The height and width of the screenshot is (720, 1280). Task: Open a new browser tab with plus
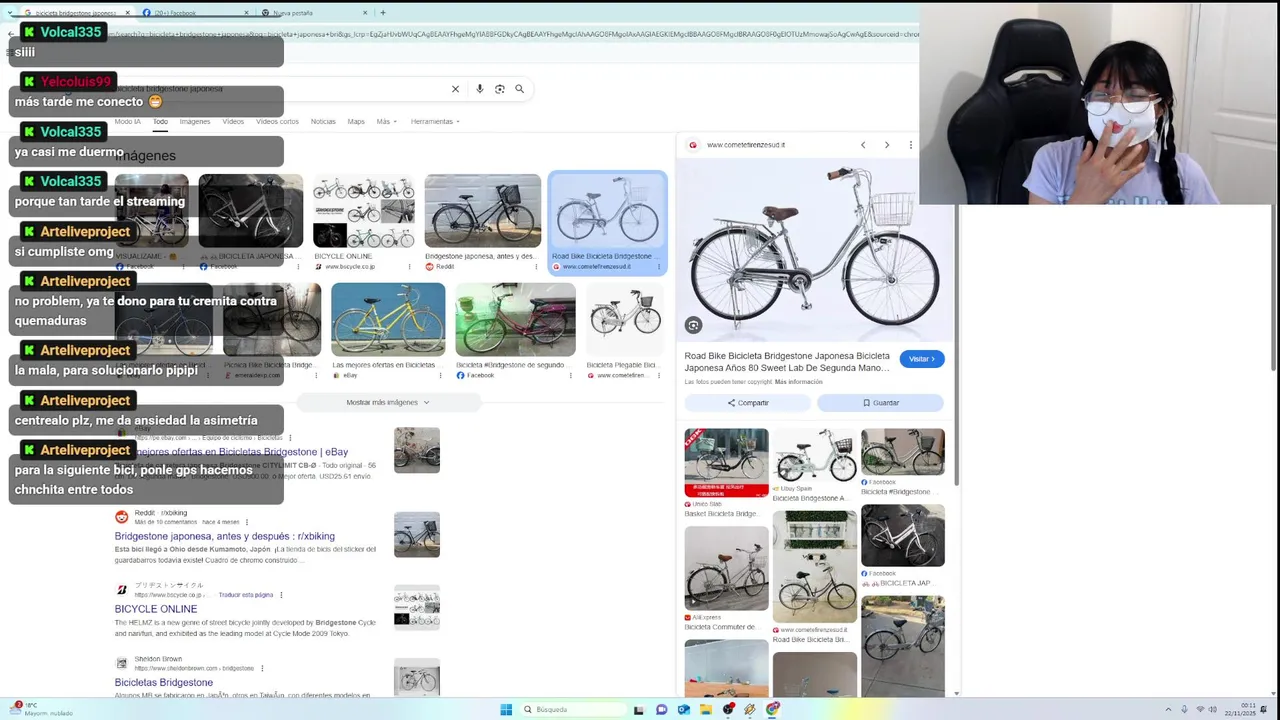pos(382,12)
